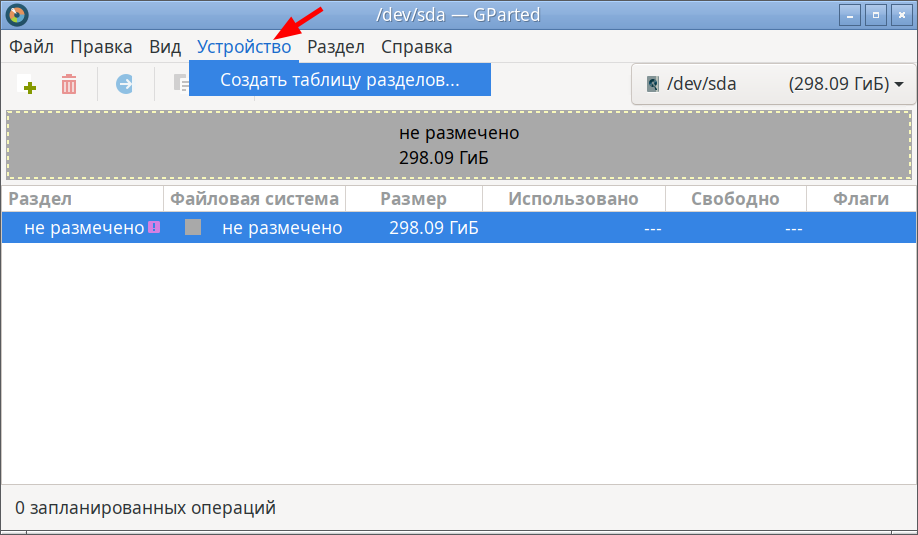918x535 pixels.
Task: Open the Вид menu
Action: click(x=165, y=47)
